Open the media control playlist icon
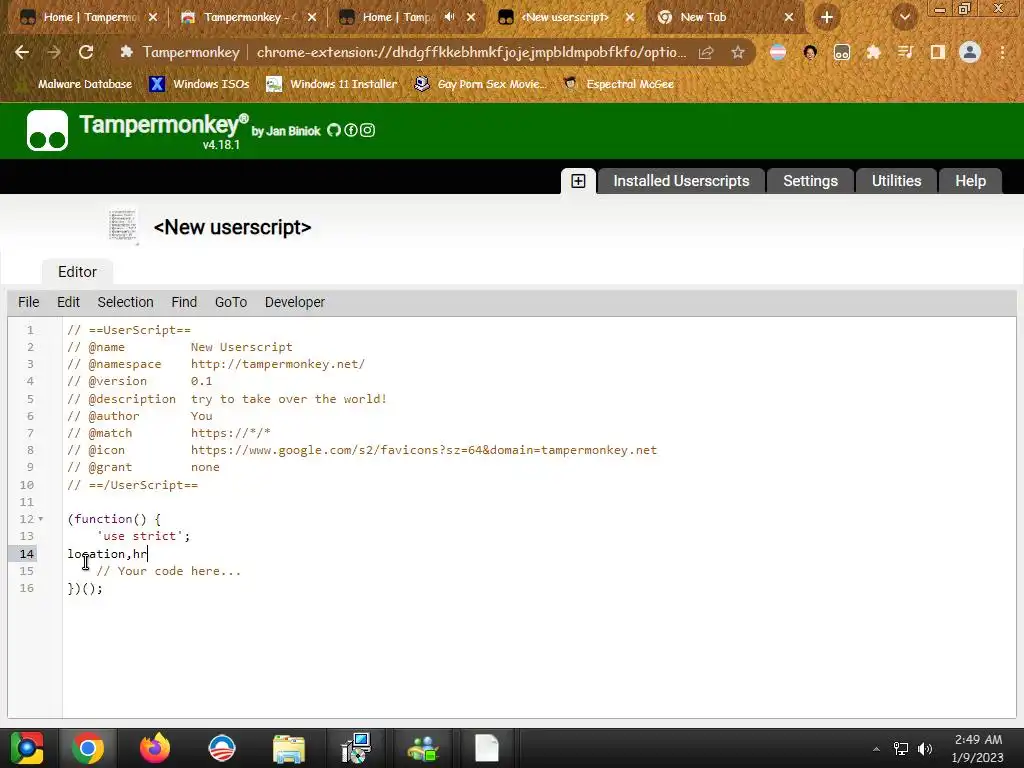The height and width of the screenshot is (768, 1024). pos(905,52)
